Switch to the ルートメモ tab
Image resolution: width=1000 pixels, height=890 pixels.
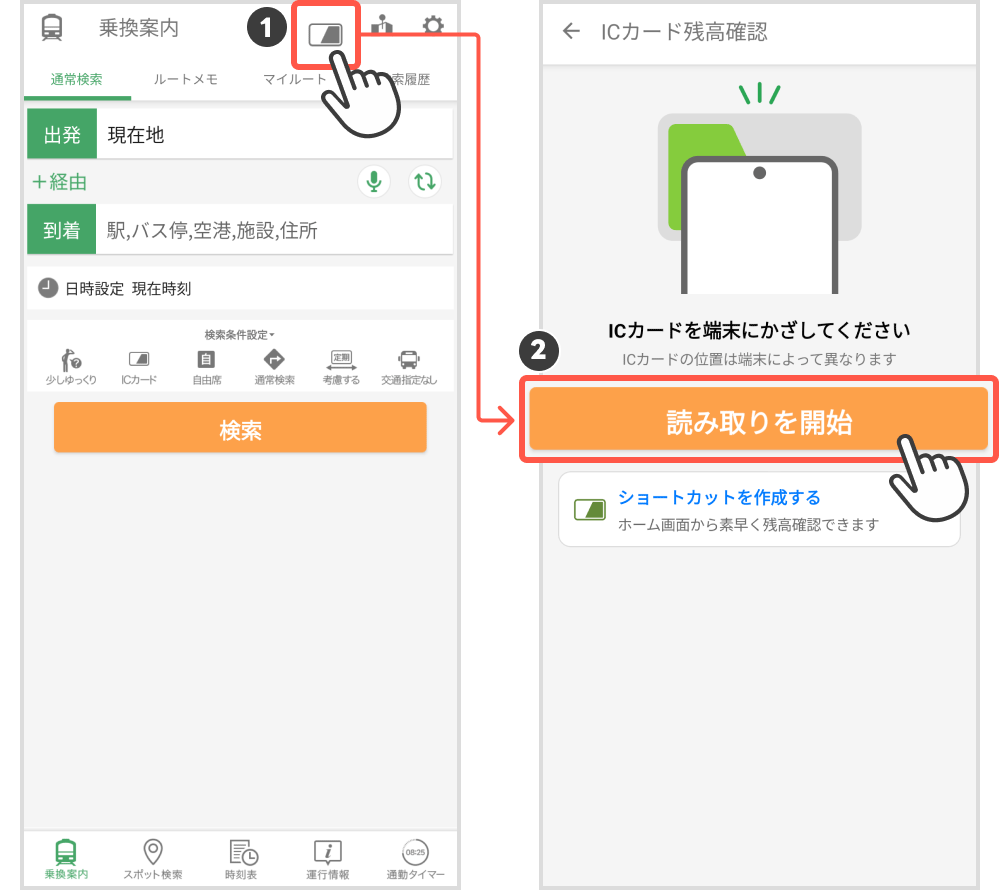pyautogui.click(x=184, y=79)
